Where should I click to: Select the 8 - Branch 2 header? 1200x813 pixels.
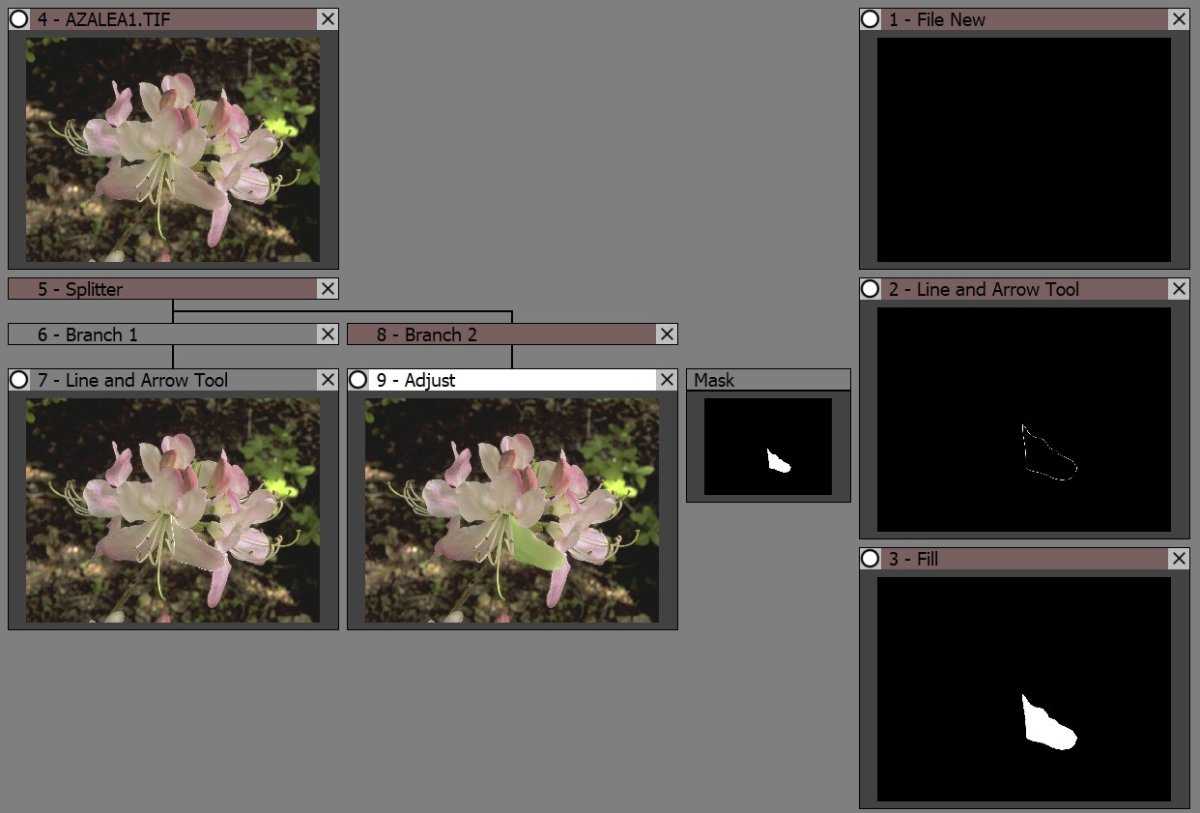tap(500, 335)
